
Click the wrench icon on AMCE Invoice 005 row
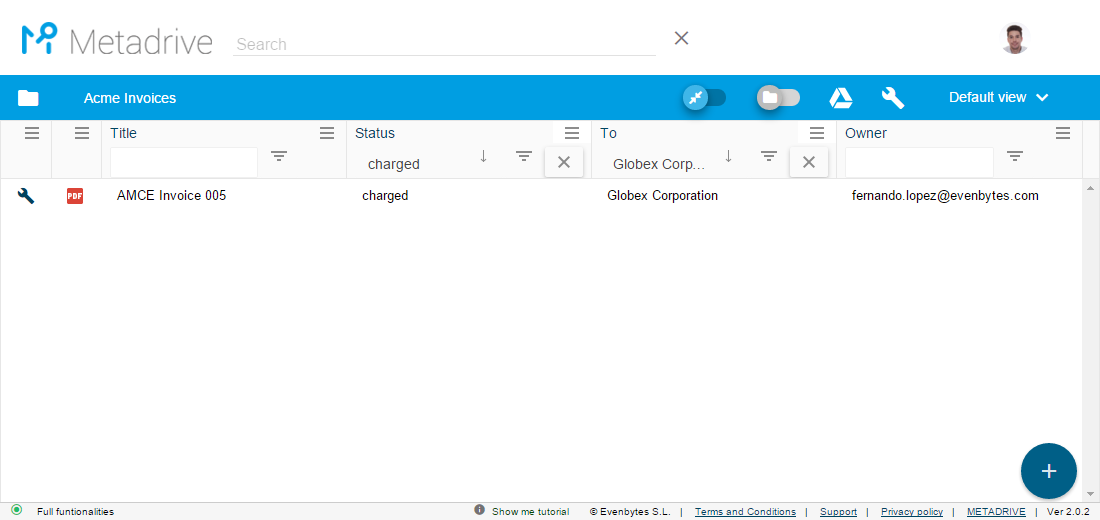[25, 196]
